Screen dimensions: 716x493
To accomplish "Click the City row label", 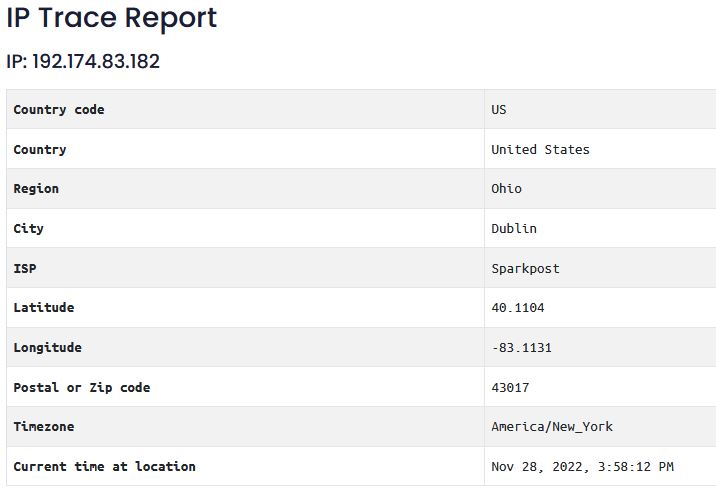I will point(28,229).
